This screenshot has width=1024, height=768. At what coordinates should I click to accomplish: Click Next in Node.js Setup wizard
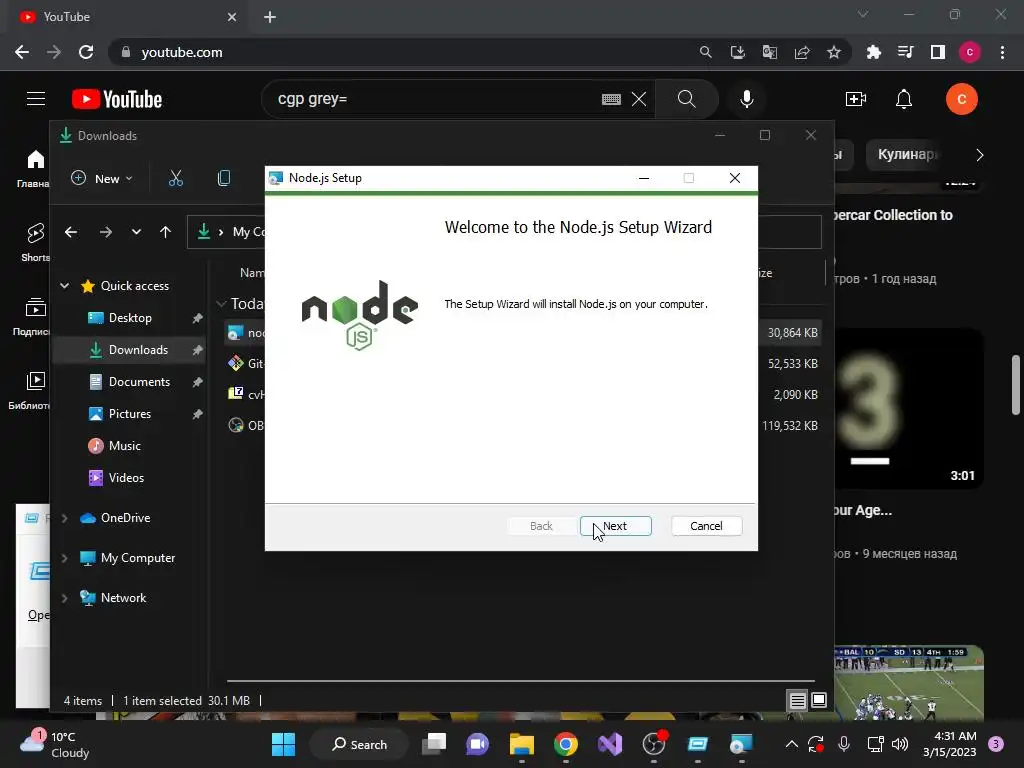tap(615, 526)
